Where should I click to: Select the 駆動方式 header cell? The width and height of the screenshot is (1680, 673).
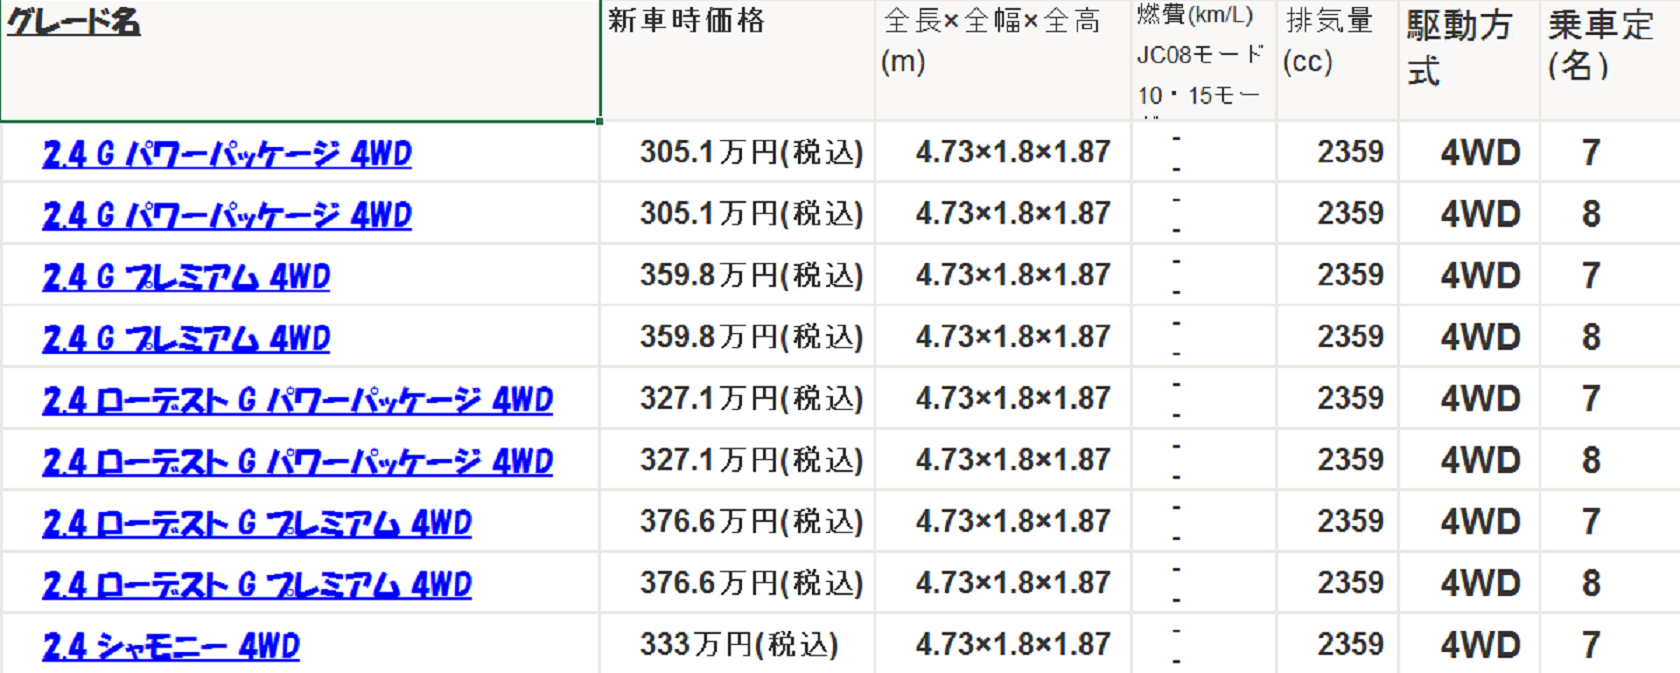[x=1468, y=60]
